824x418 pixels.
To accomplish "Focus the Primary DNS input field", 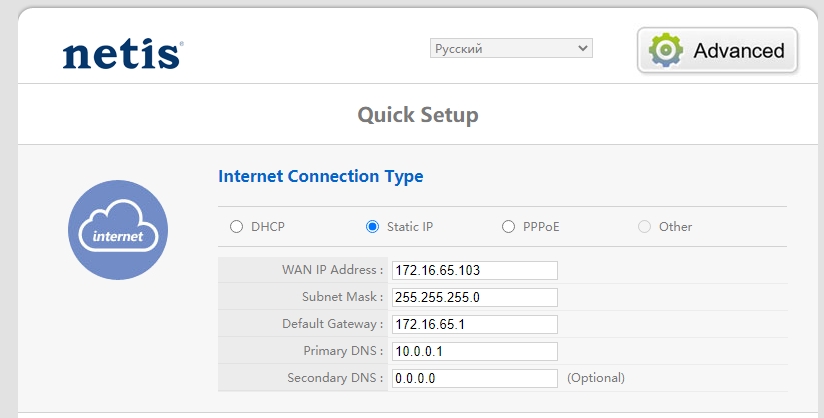I will click(474, 351).
